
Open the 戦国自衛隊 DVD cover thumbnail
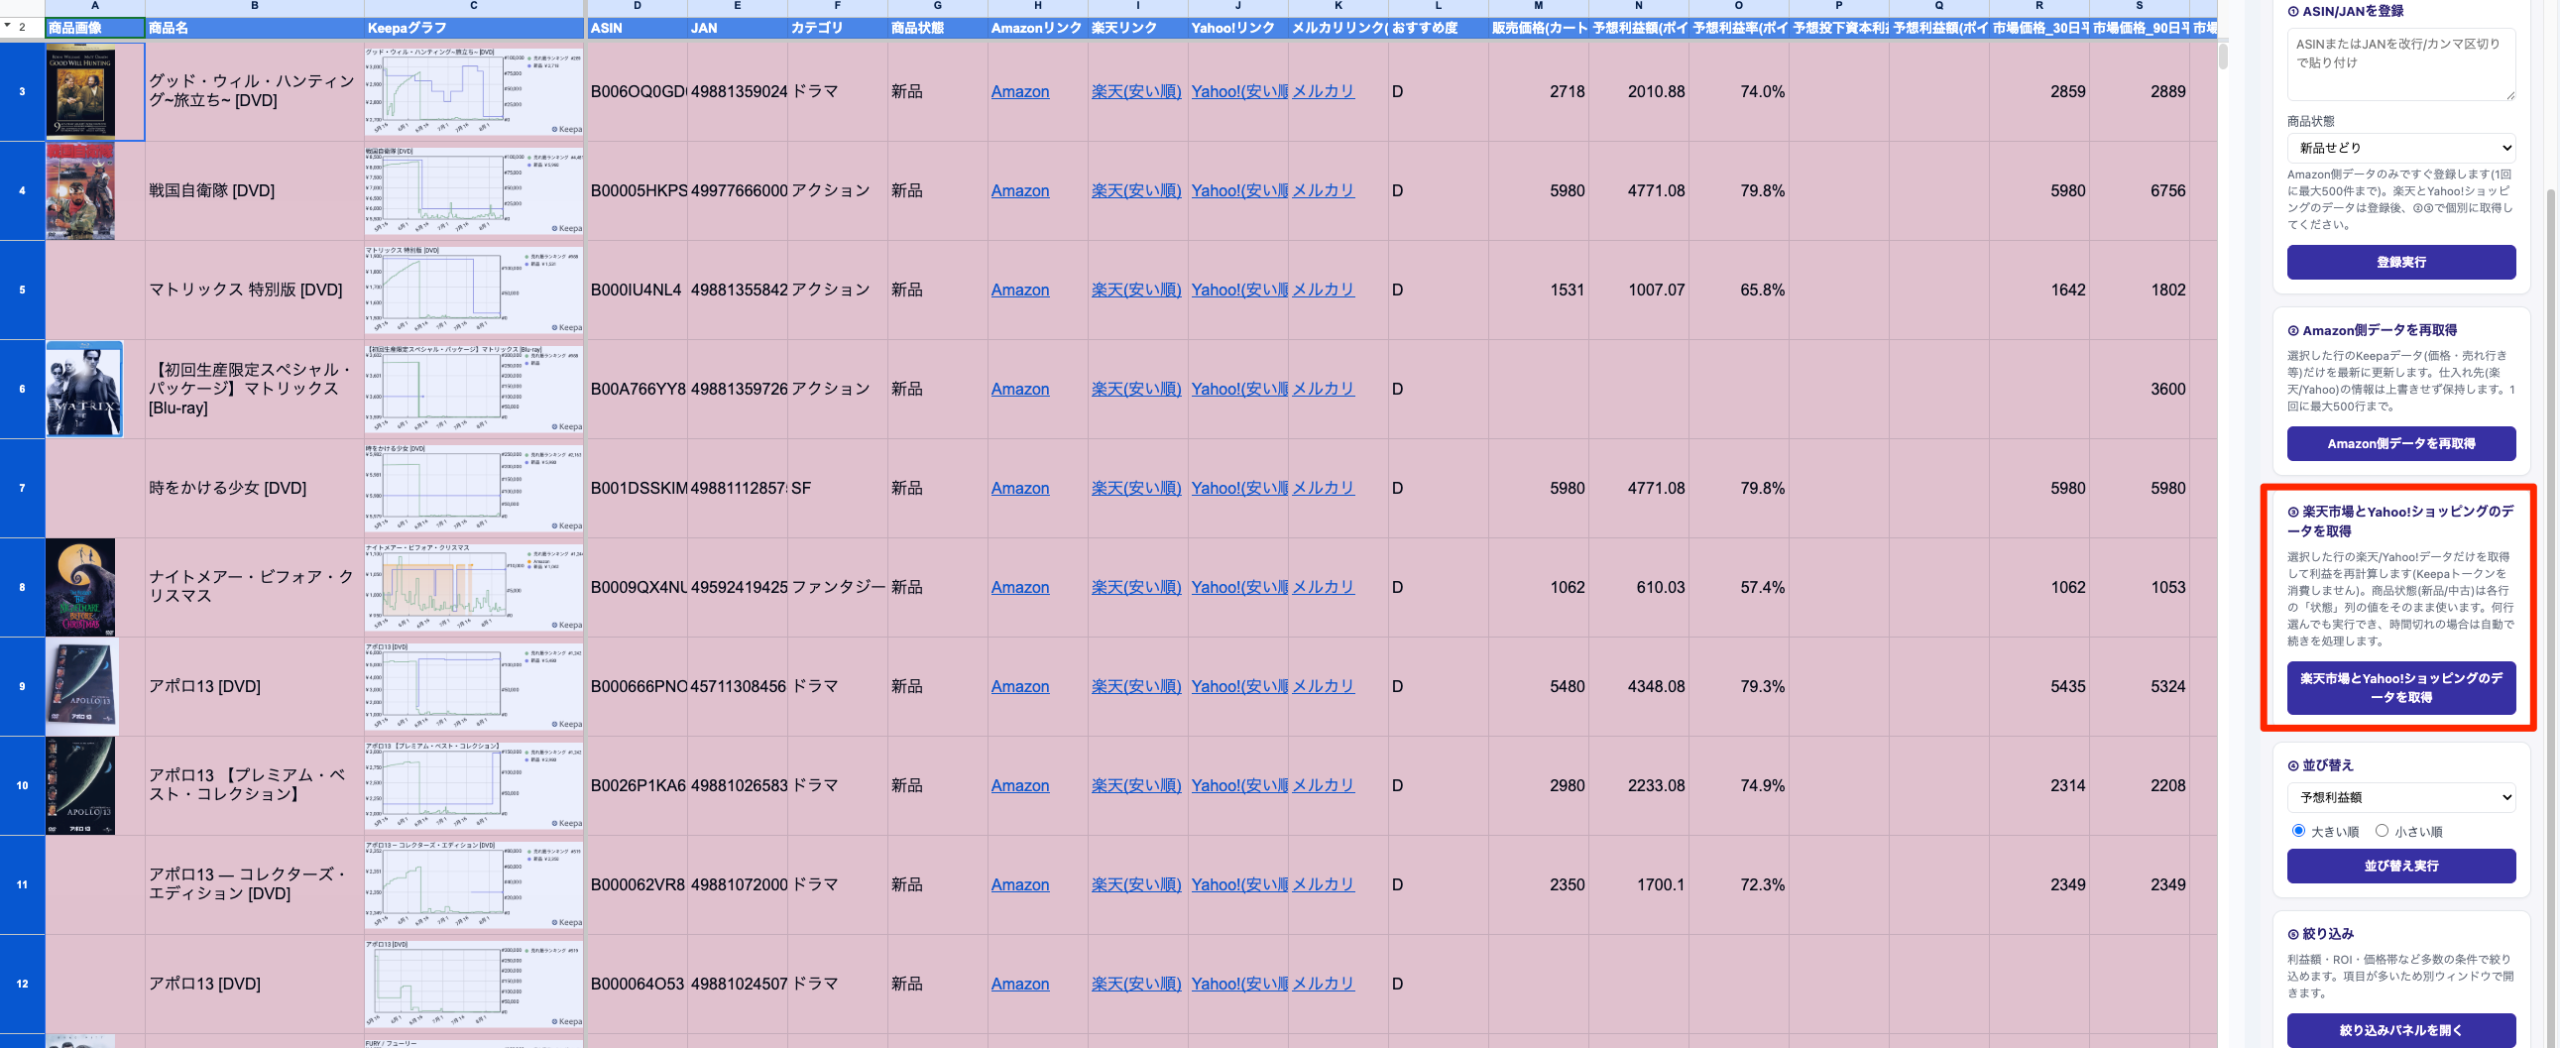tap(81, 190)
